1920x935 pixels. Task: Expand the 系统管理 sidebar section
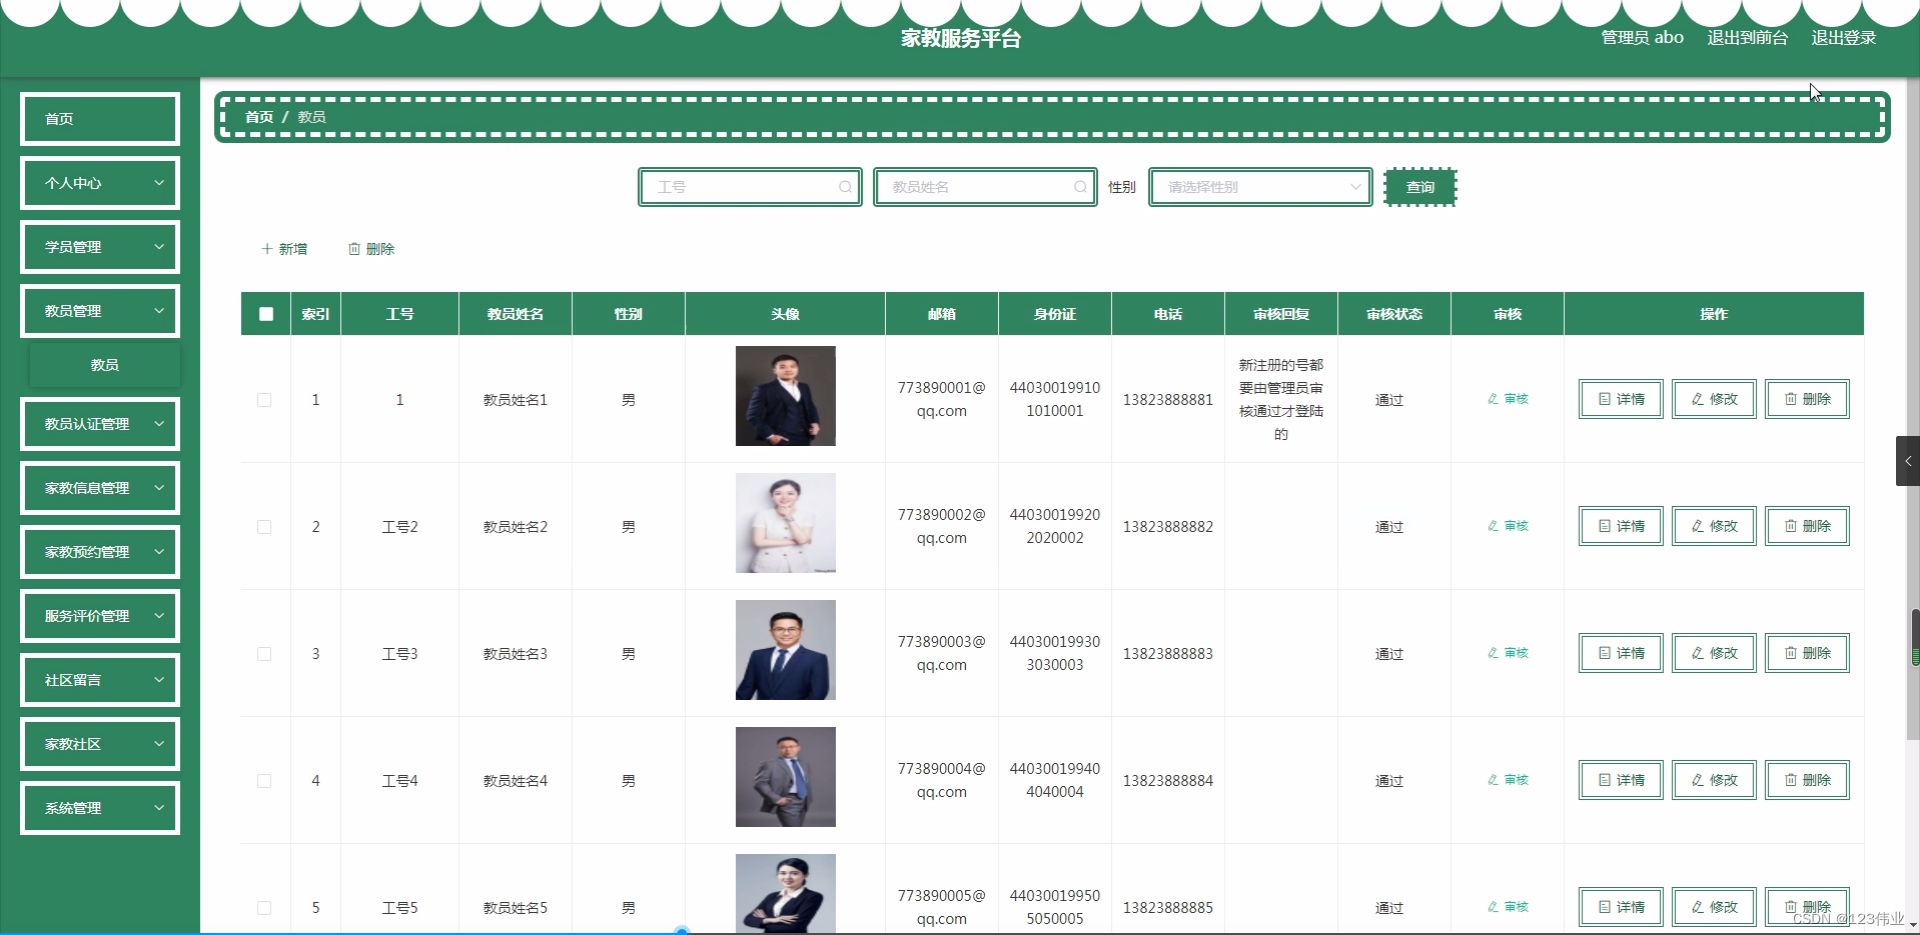pyautogui.click(x=99, y=808)
